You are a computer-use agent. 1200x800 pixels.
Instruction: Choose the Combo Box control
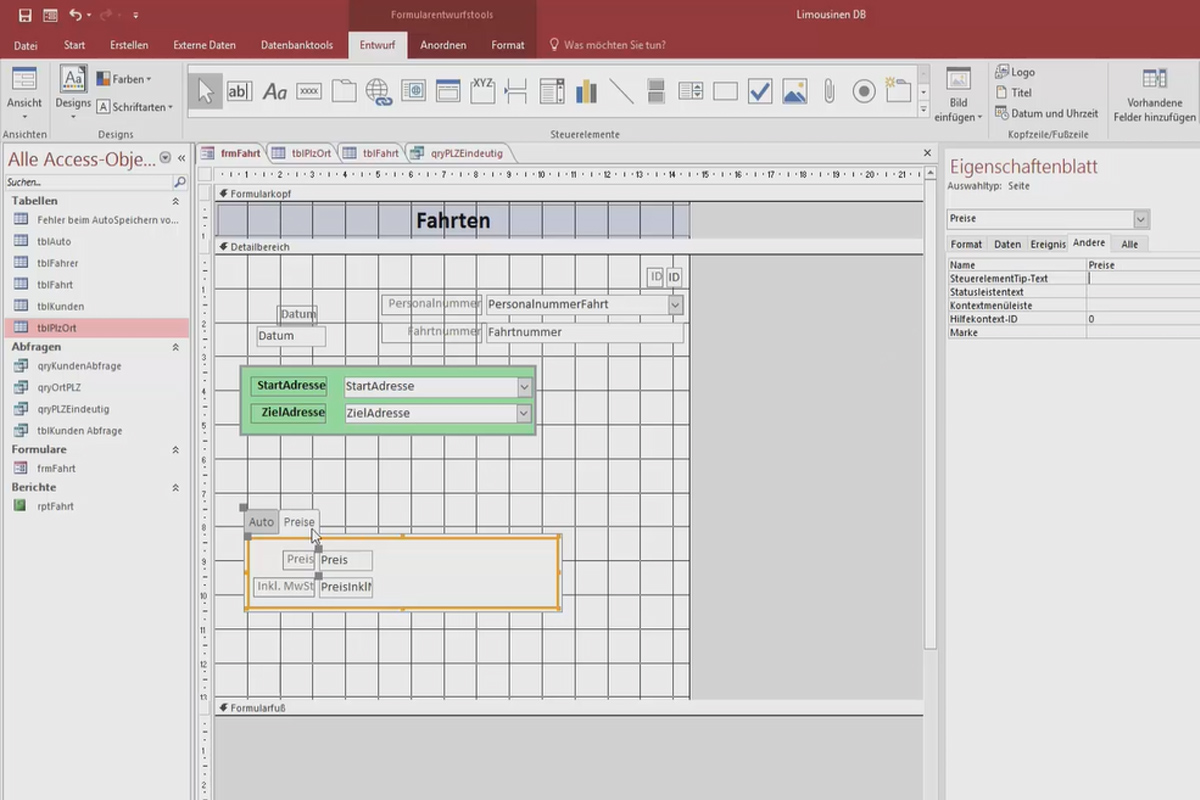point(552,92)
